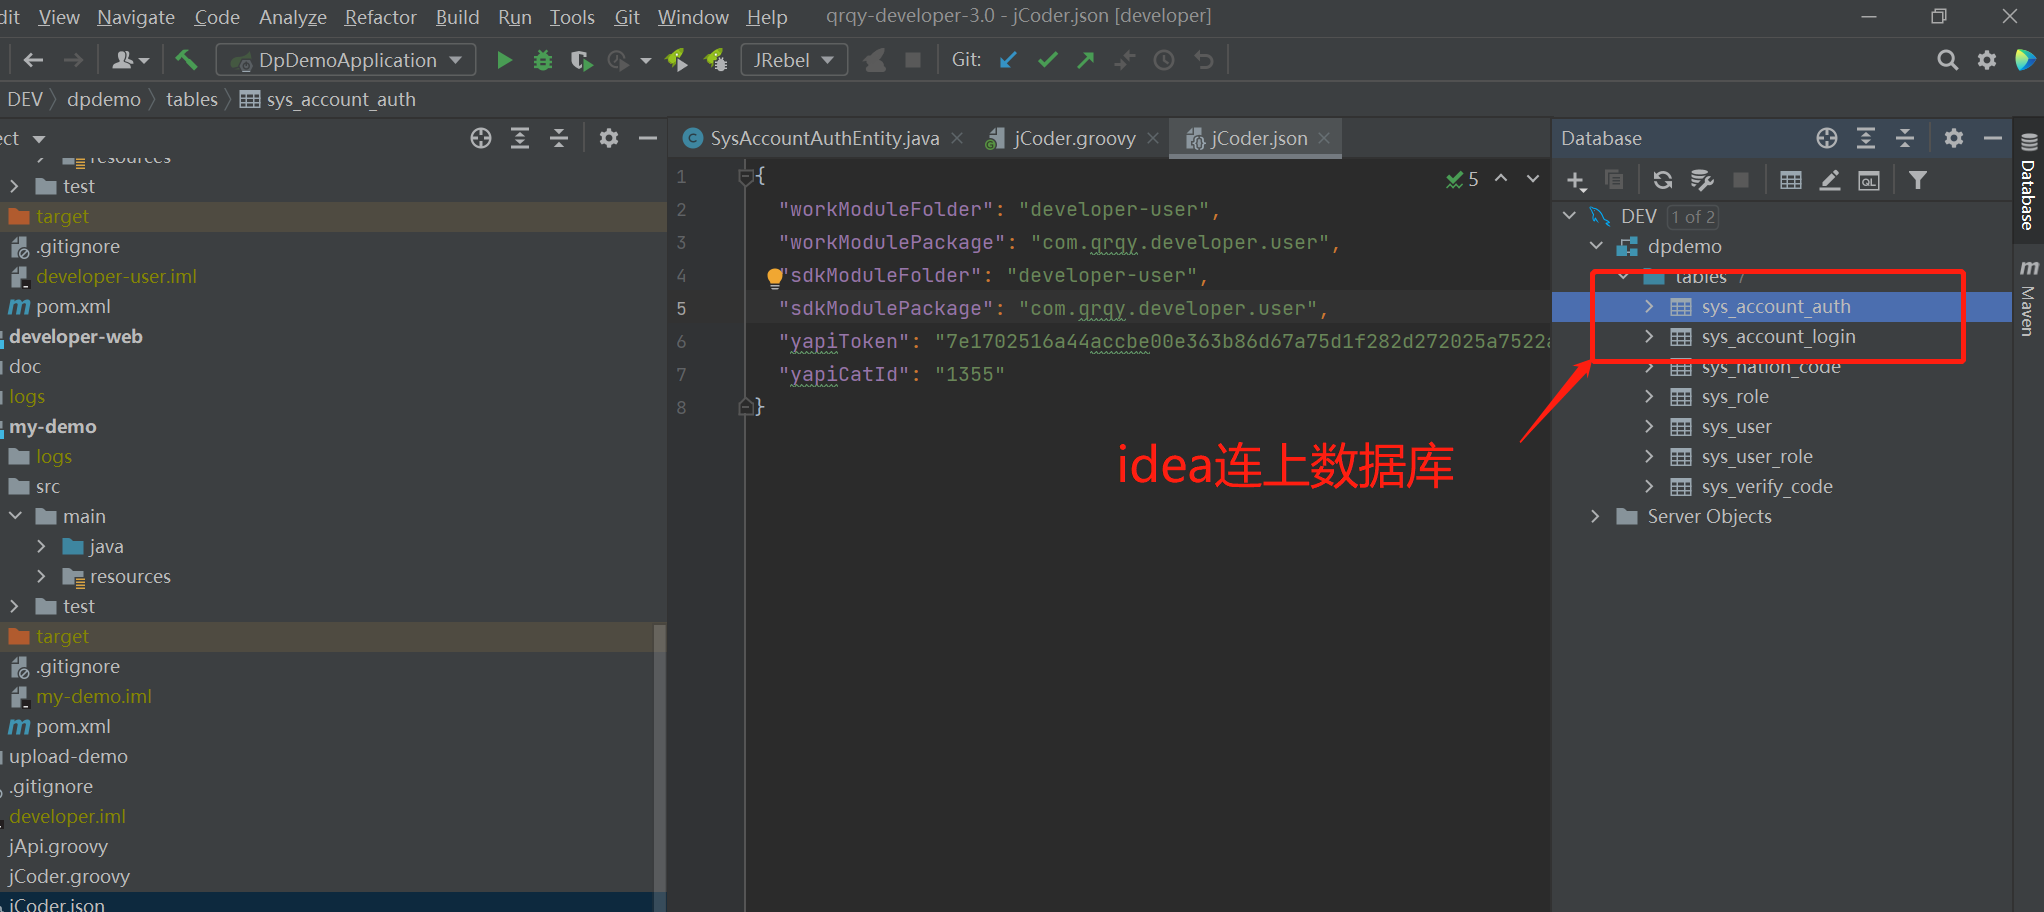Refresh the database with sync icon
The width and height of the screenshot is (2044, 912).
tap(1662, 180)
